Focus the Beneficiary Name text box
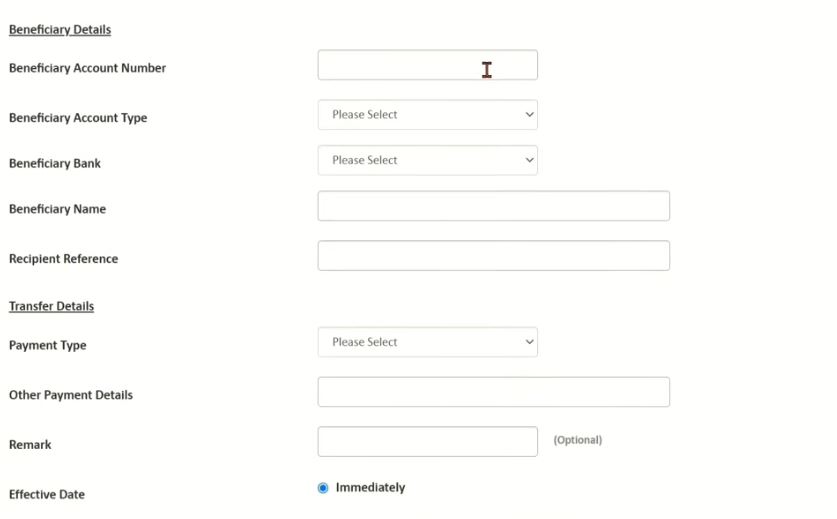The image size is (837, 519). point(493,206)
